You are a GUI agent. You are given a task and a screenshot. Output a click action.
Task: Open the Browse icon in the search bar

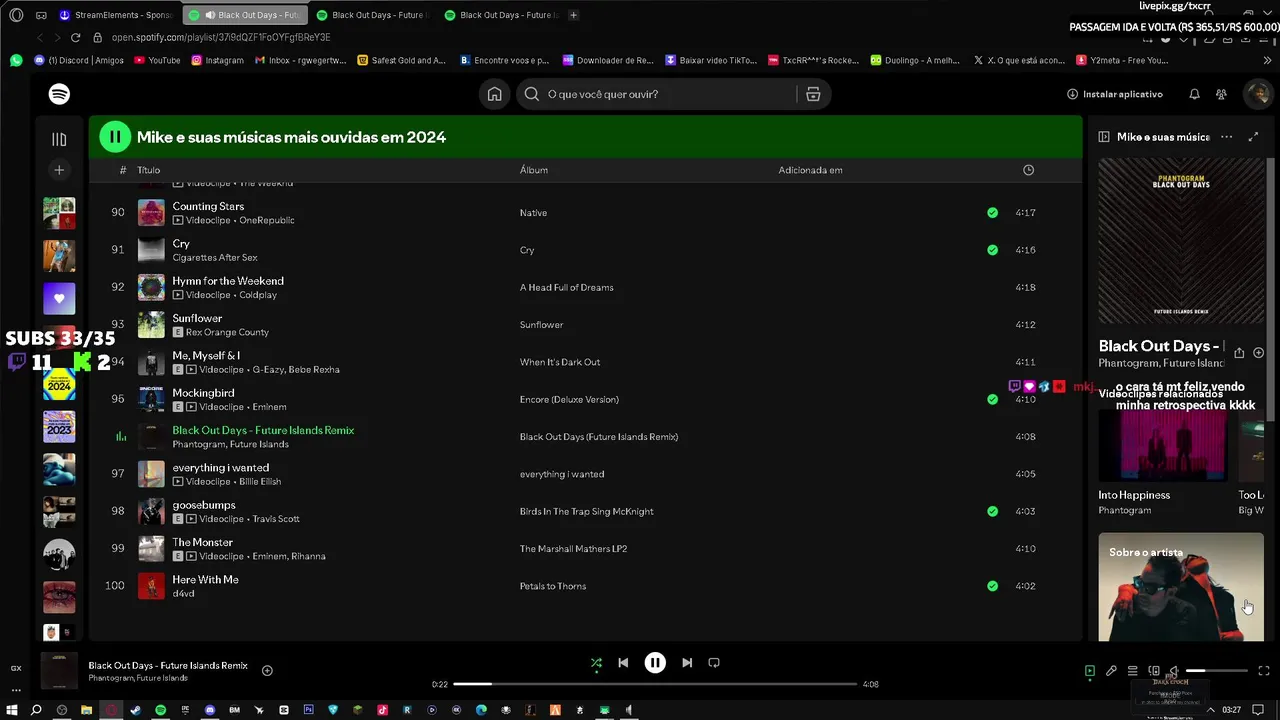pyautogui.click(x=813, y=94)
